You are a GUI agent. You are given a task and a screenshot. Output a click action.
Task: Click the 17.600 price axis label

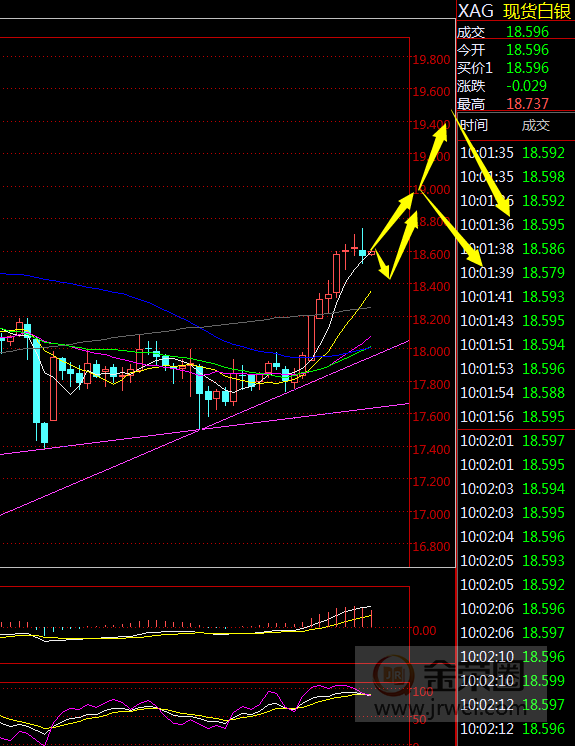pyautogui.click(x=431, y=417)
